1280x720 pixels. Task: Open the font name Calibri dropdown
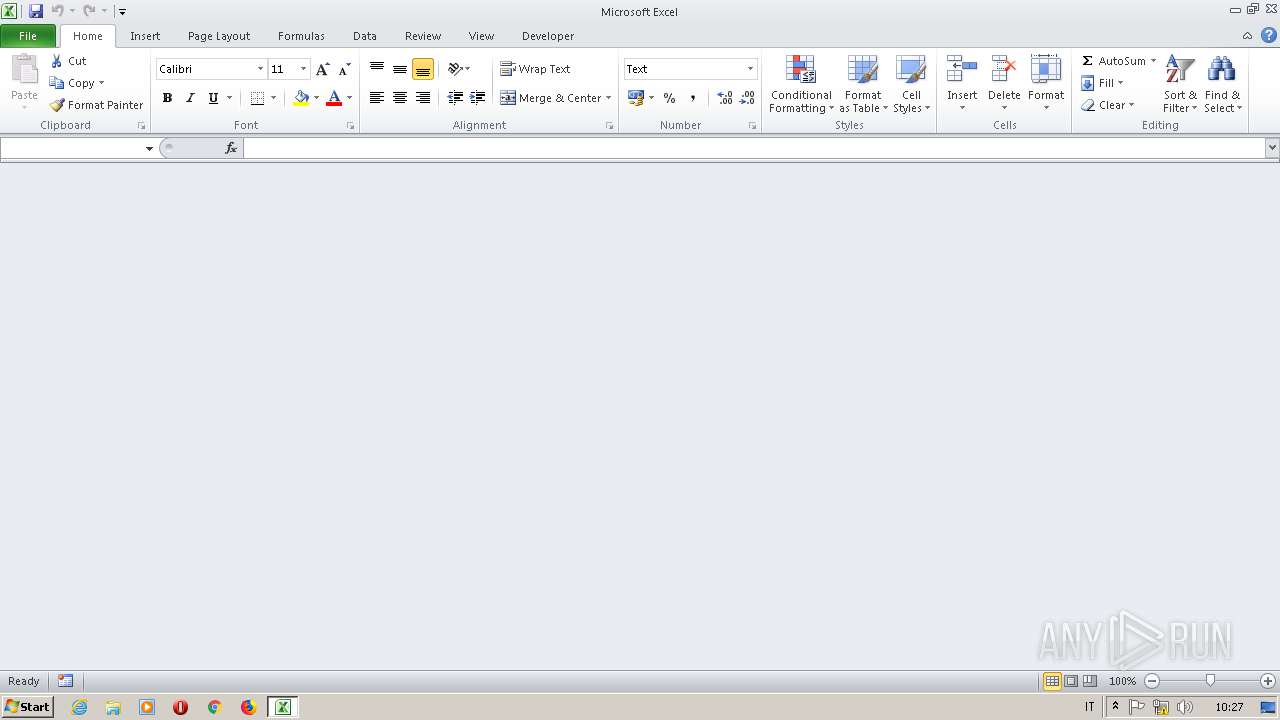260,69
